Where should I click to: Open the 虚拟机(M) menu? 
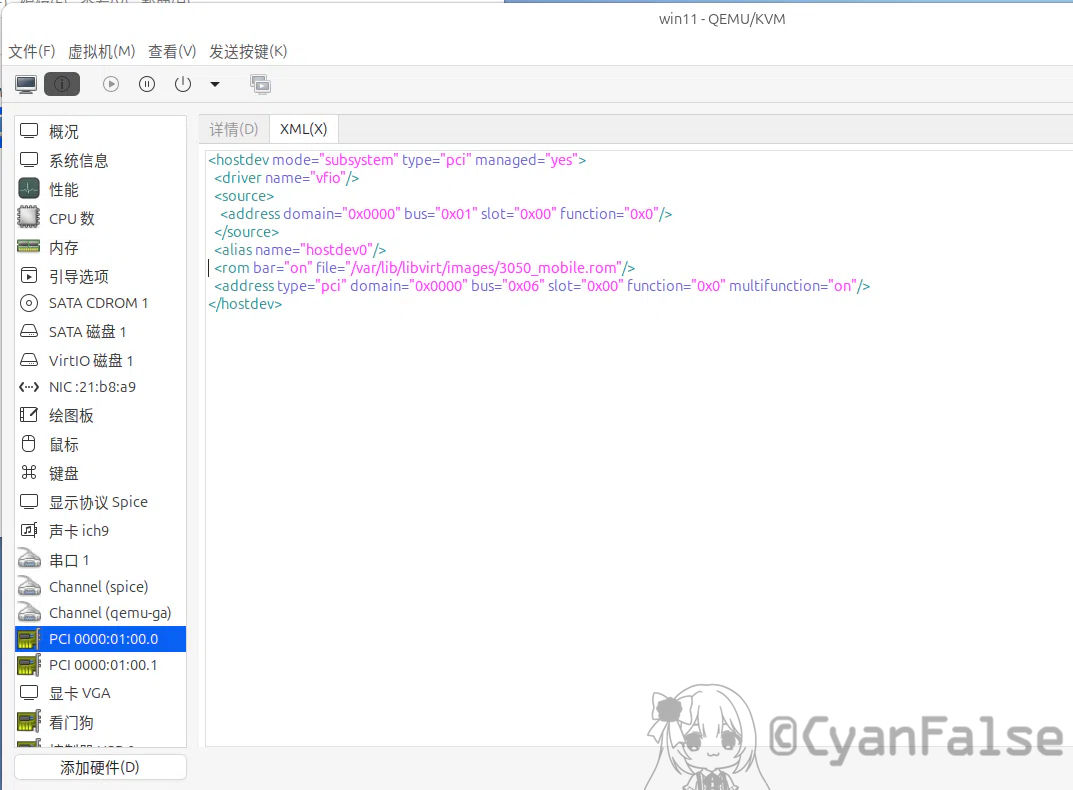click(x=101, y=51)
